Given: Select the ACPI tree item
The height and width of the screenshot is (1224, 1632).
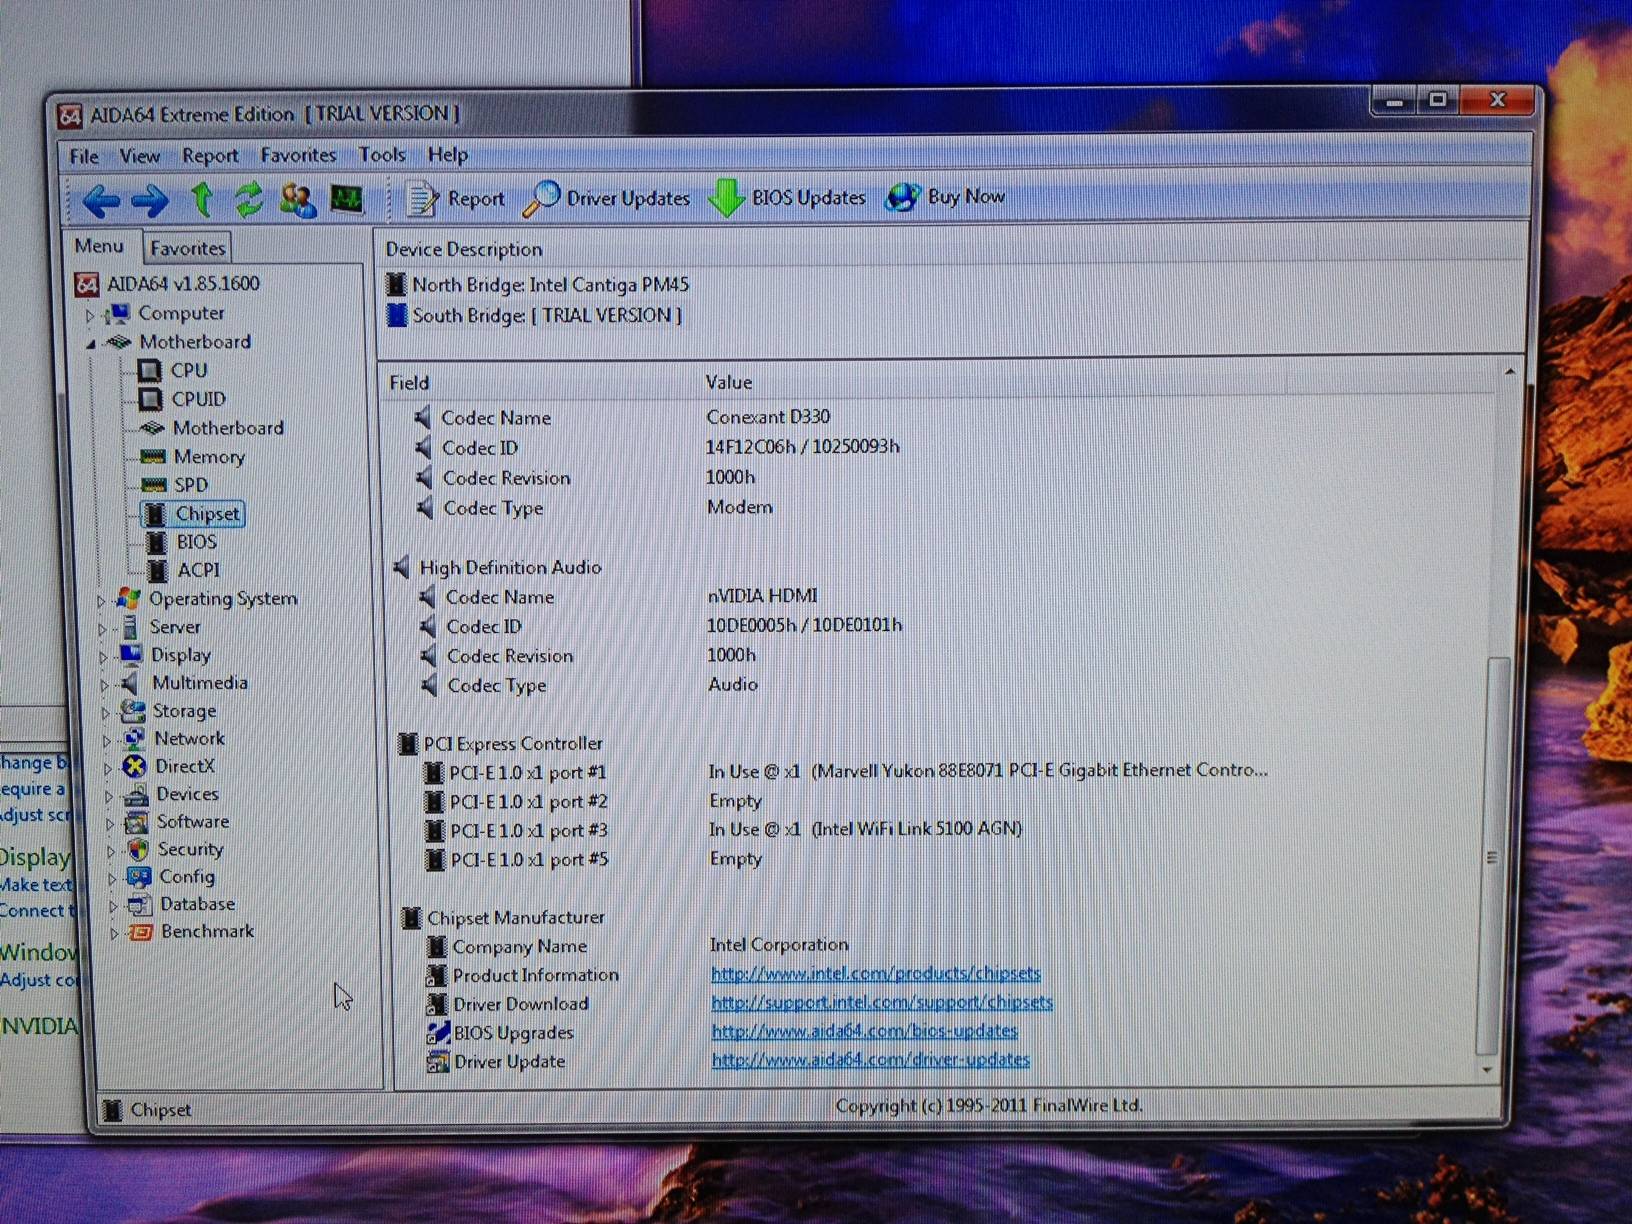Looking at the screenshot, I should coord(198,570).
